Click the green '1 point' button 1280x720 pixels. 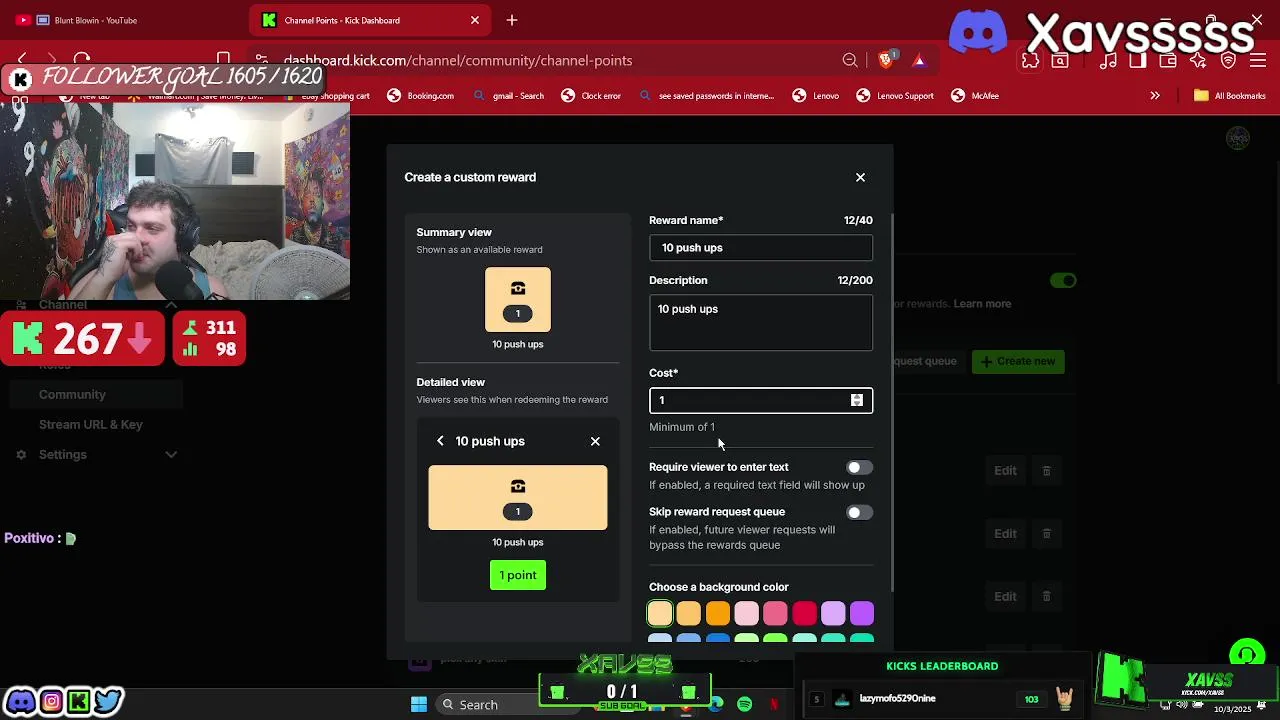pyautogui.click(x=518, y=575)
